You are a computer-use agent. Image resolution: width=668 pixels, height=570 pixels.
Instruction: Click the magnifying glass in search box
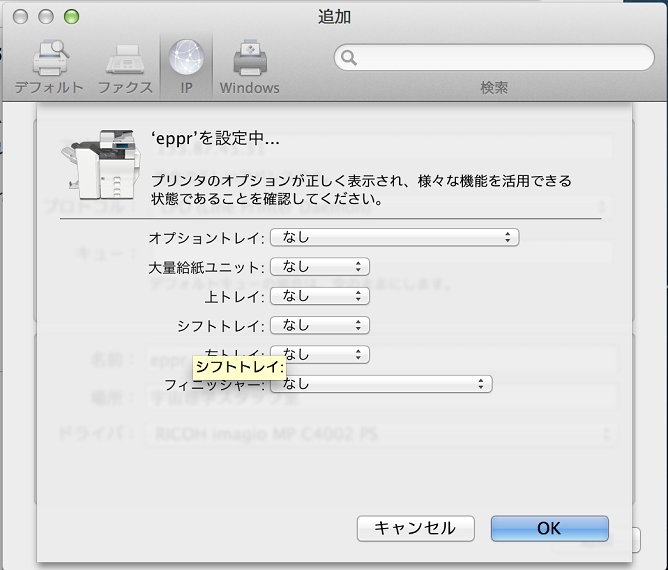point(350,58)
